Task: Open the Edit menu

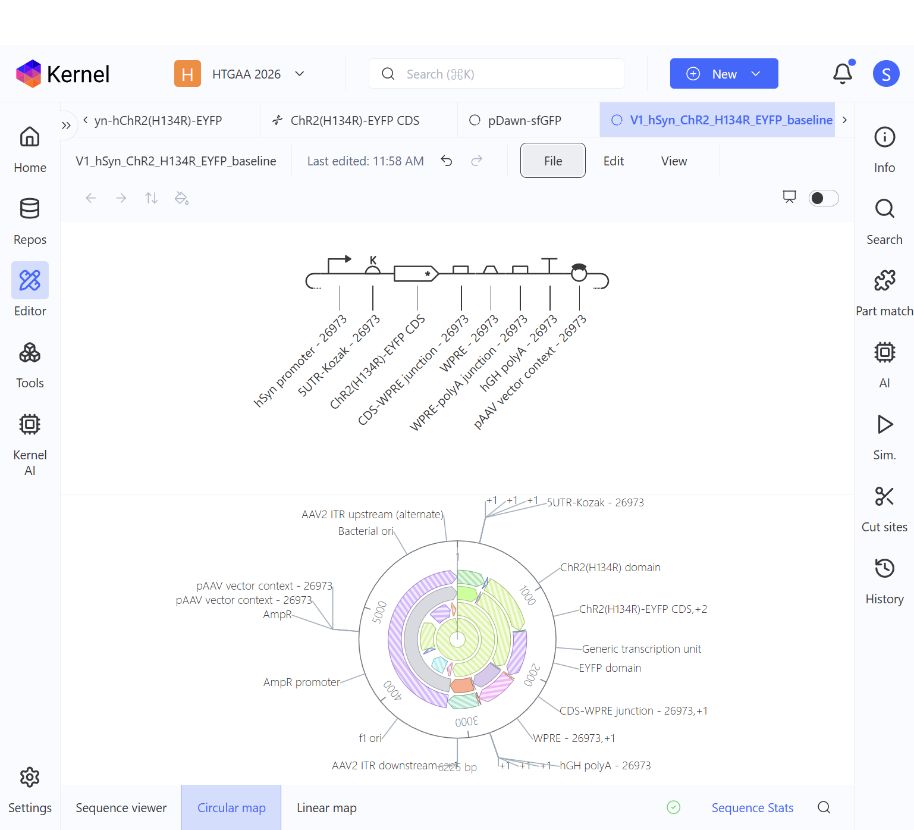Action: [x=613, y=161]
